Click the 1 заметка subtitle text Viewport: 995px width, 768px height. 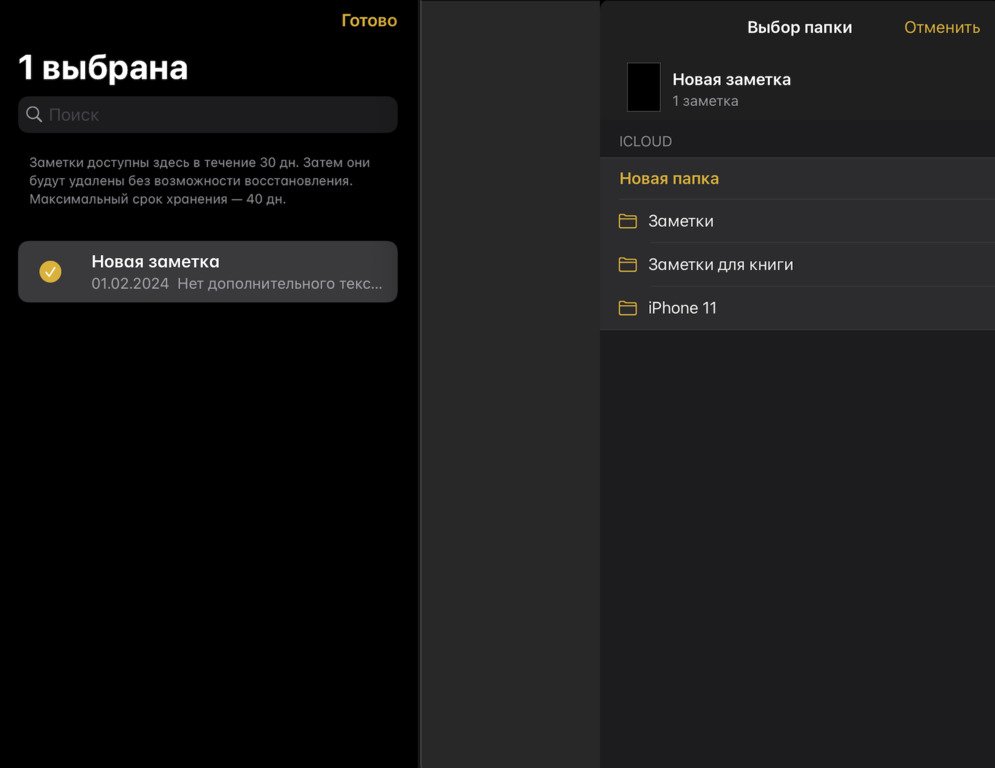[x=705, y=101]
